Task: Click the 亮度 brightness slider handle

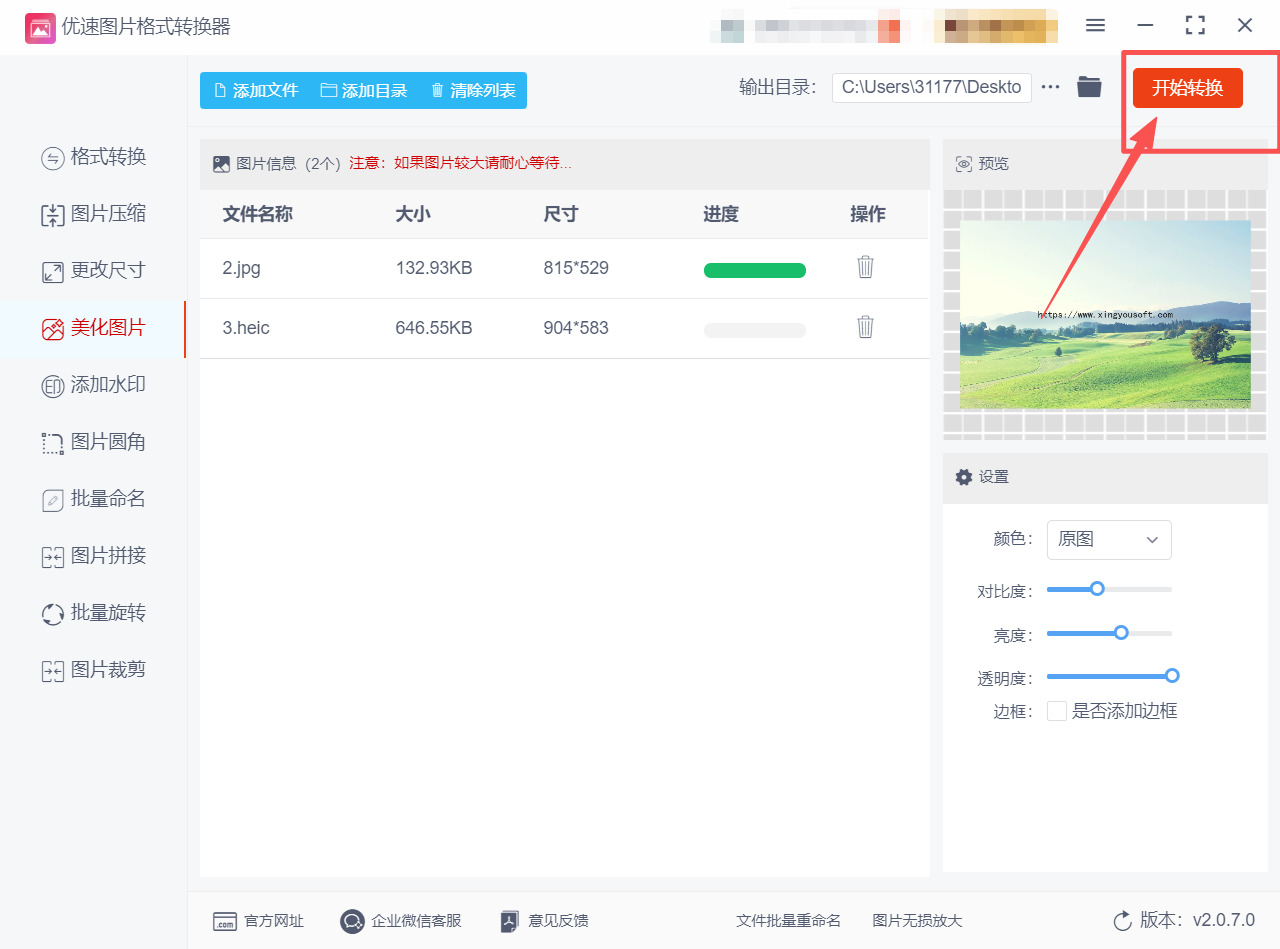Action: [x=1121, y=633]
